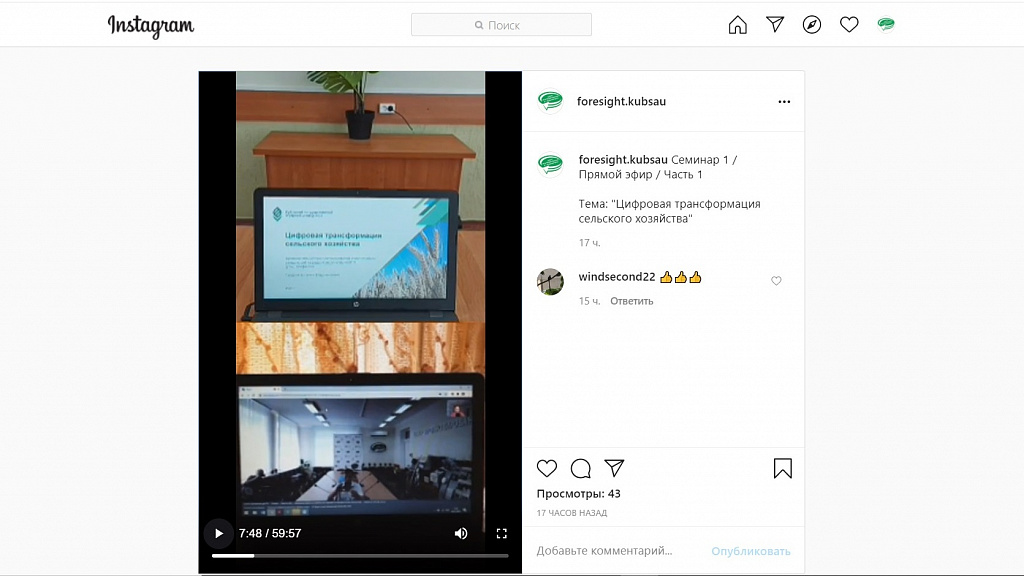The height and width of the screenshot is (576, 1024).
Task: Open the three-dot post options menu
Action: click(x=784, y=102)
